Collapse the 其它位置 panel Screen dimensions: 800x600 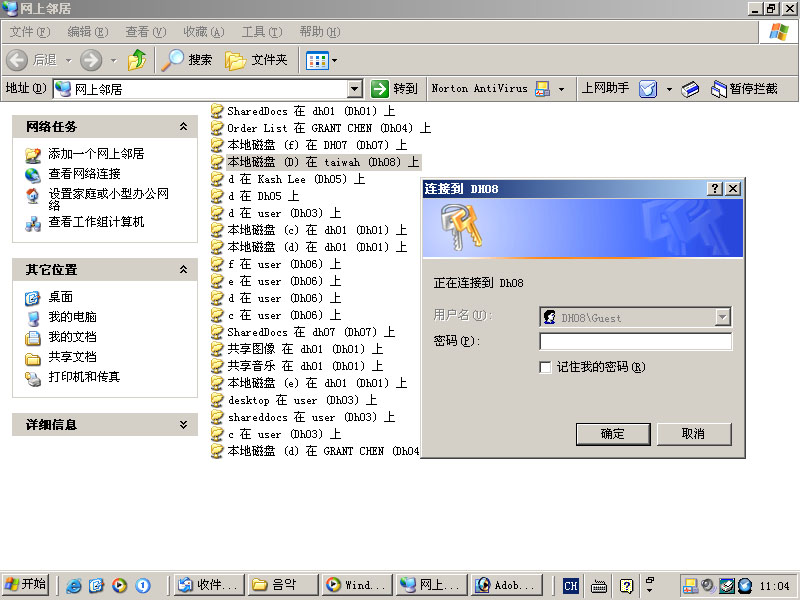pos(183,269)
